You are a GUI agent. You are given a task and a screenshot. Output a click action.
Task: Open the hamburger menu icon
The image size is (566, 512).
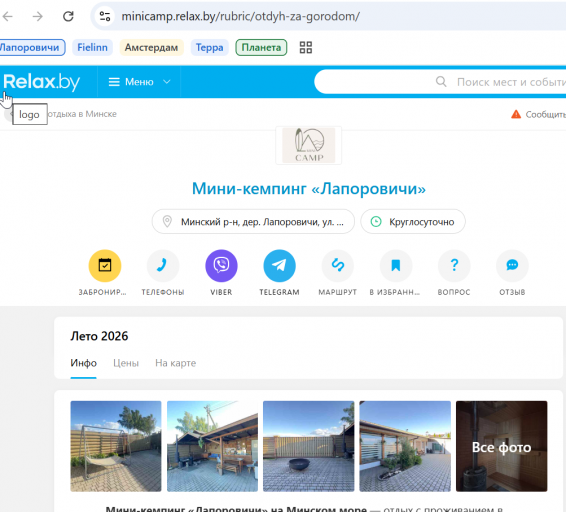114,82
